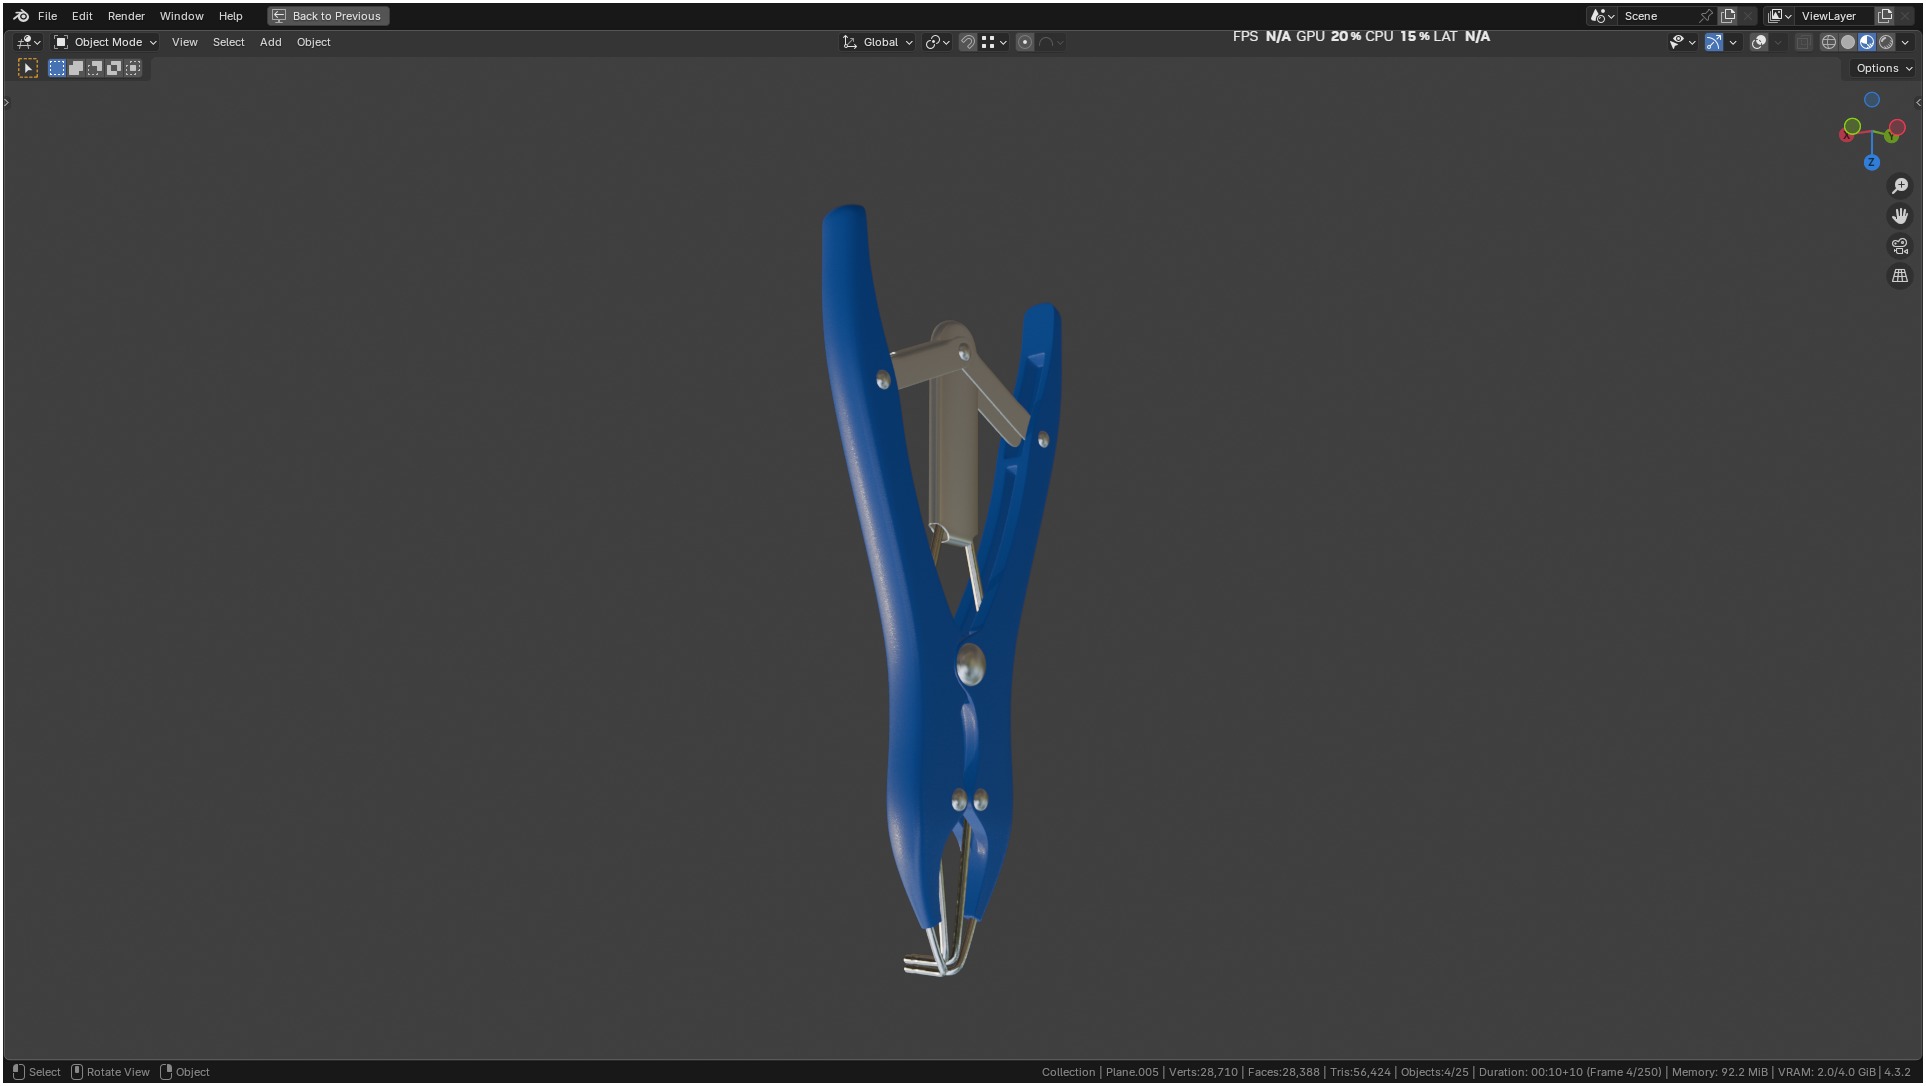
Task: Open selectability and visibility dropdown
Action: click(x=1682, y=42)
